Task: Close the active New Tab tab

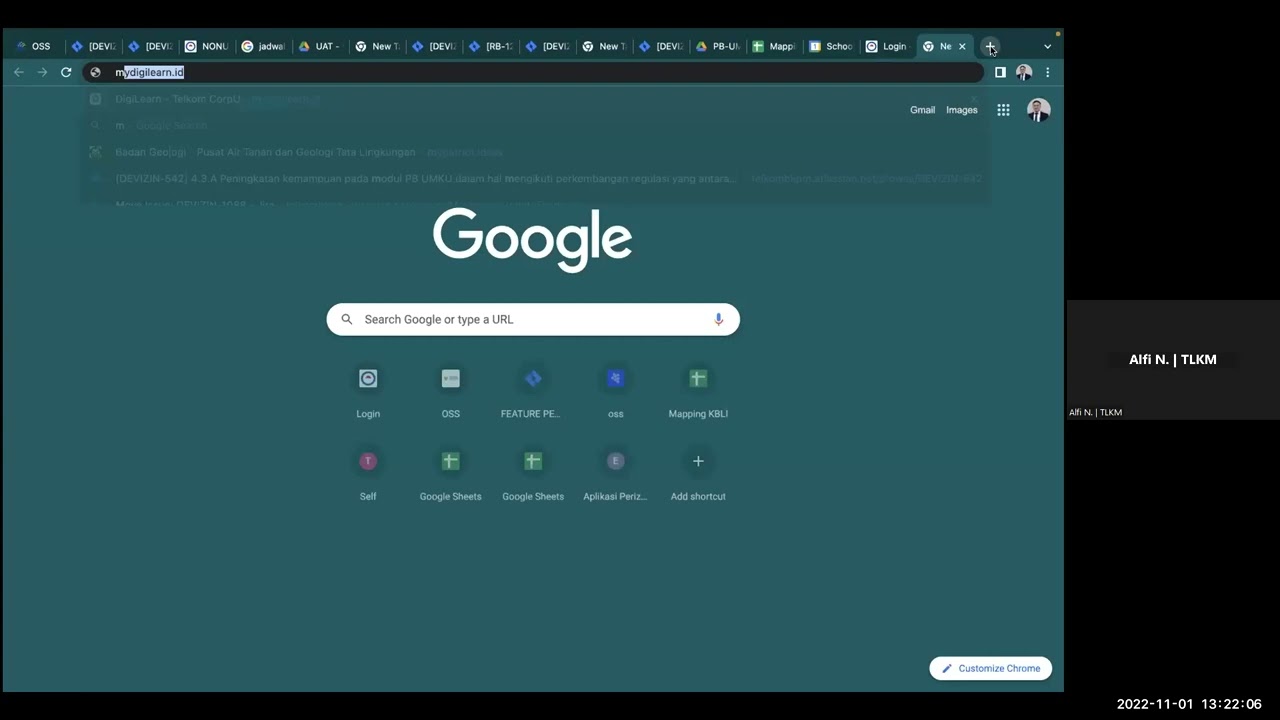Action: coord(962,47)
